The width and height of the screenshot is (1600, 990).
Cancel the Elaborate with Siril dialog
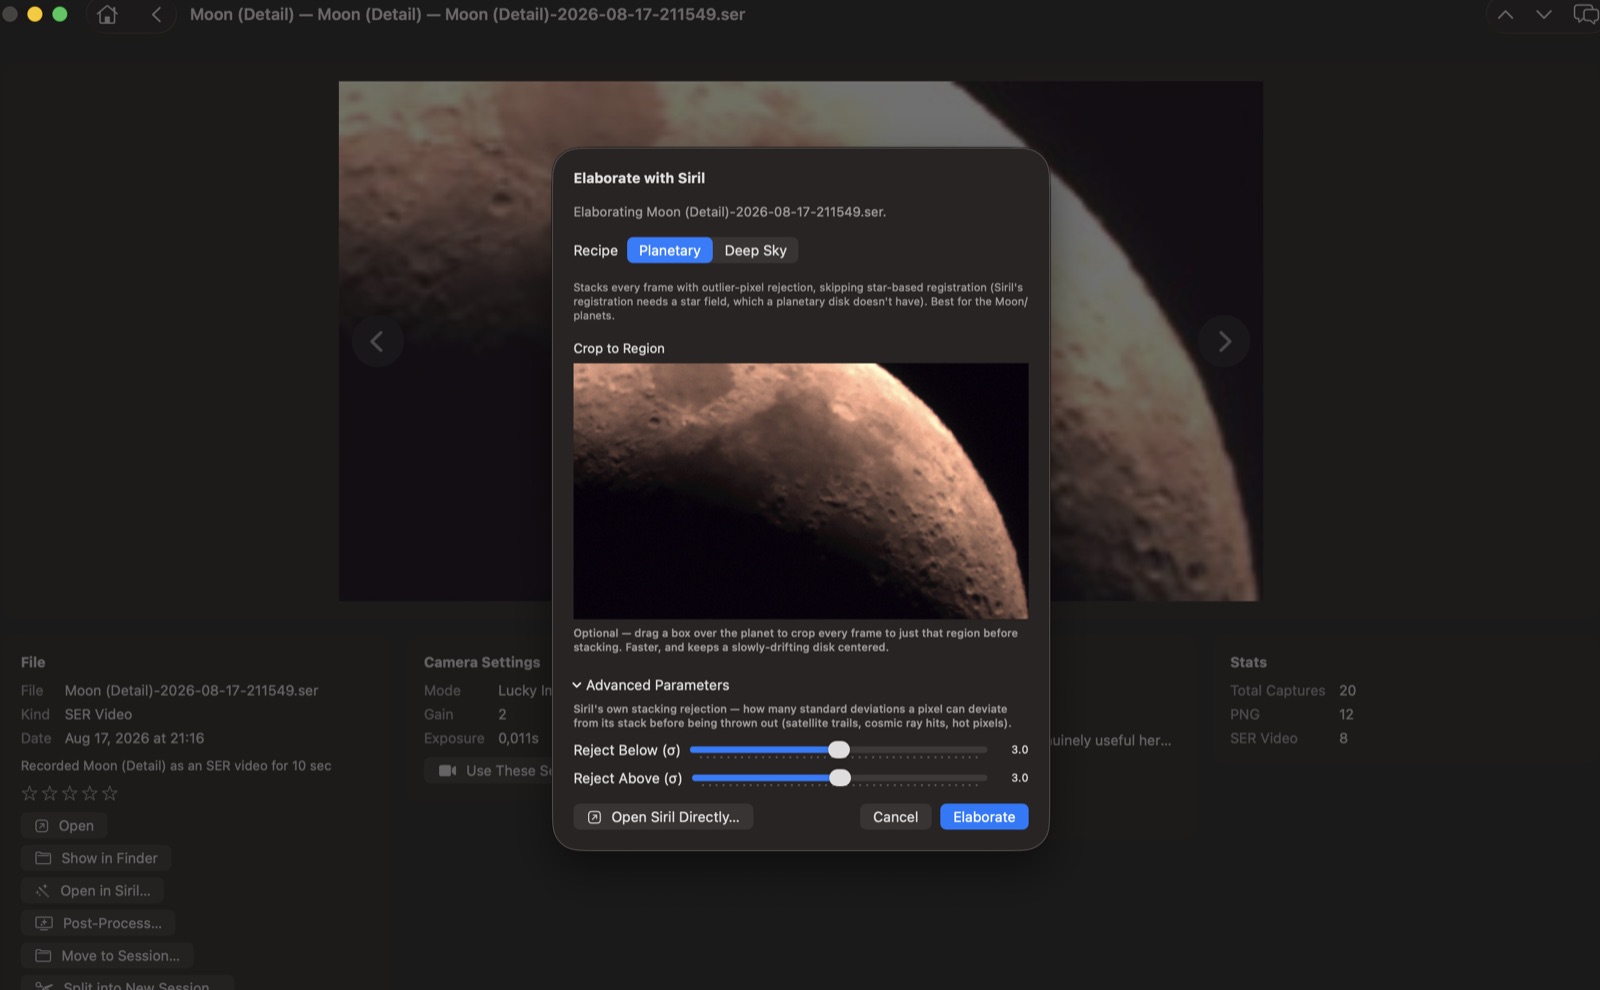tap(895, 817)
